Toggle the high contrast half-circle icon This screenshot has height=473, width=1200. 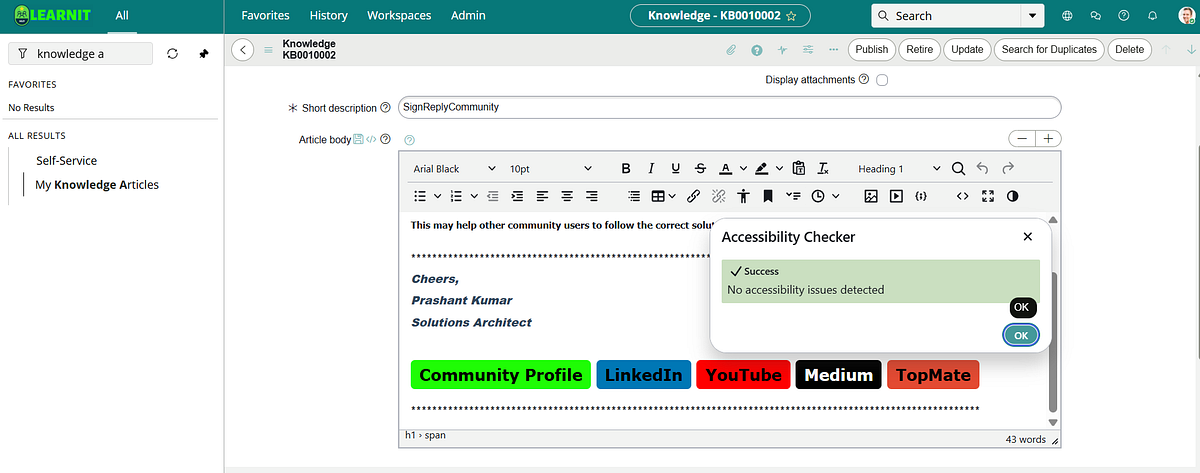pos(1012,196)
